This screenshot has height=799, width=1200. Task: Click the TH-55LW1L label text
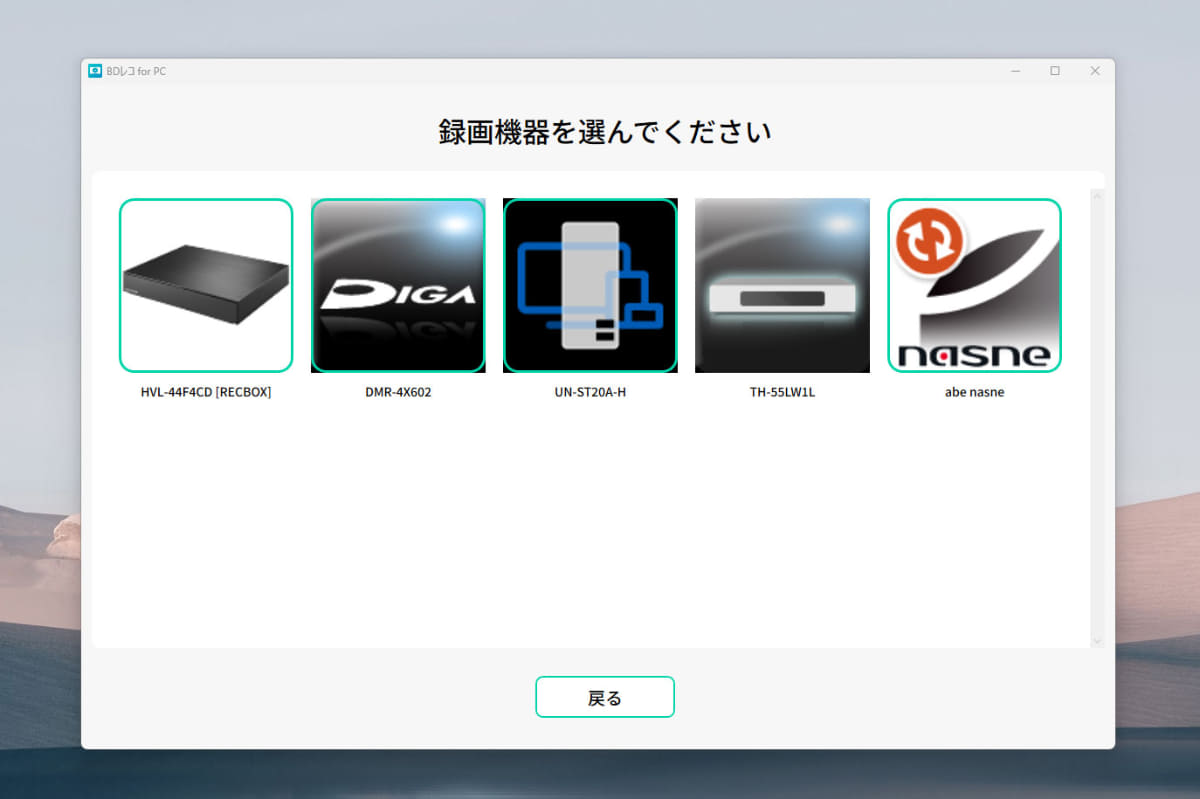tap(782, 392)
